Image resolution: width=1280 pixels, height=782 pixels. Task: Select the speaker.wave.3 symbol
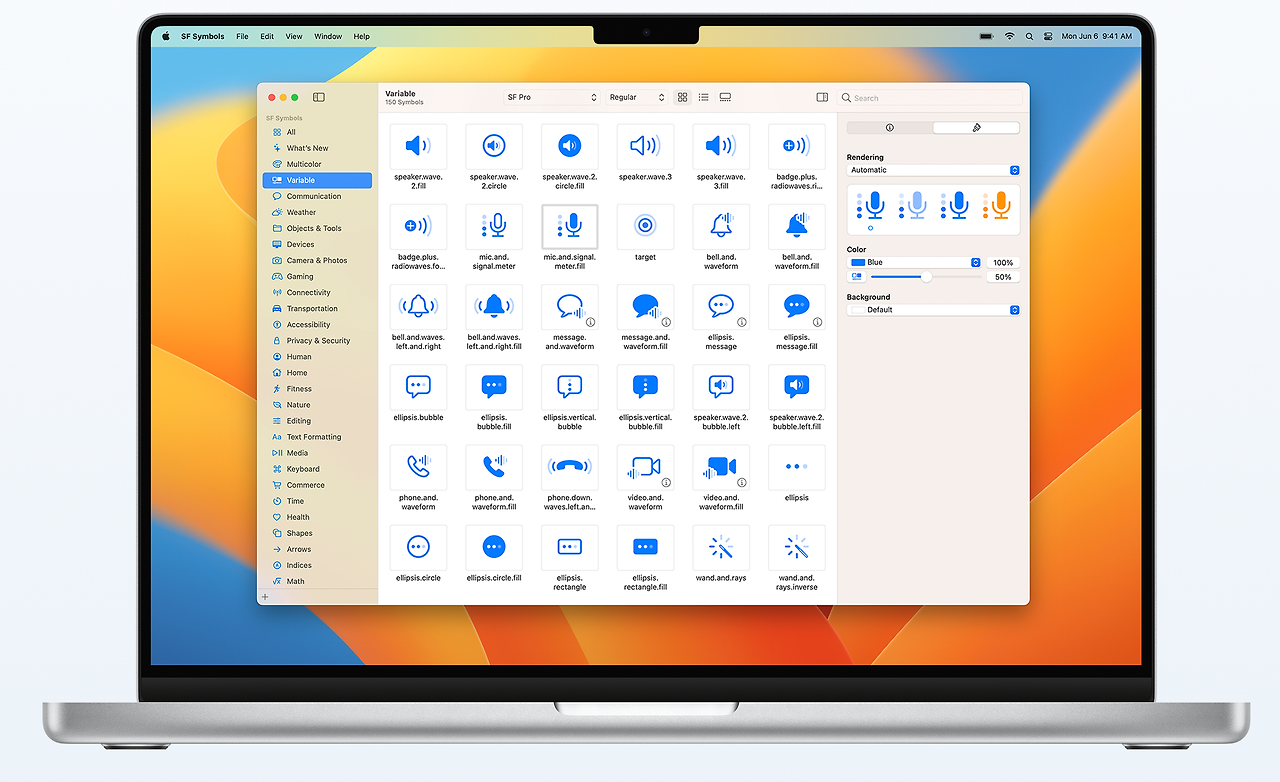coord(645,146)
